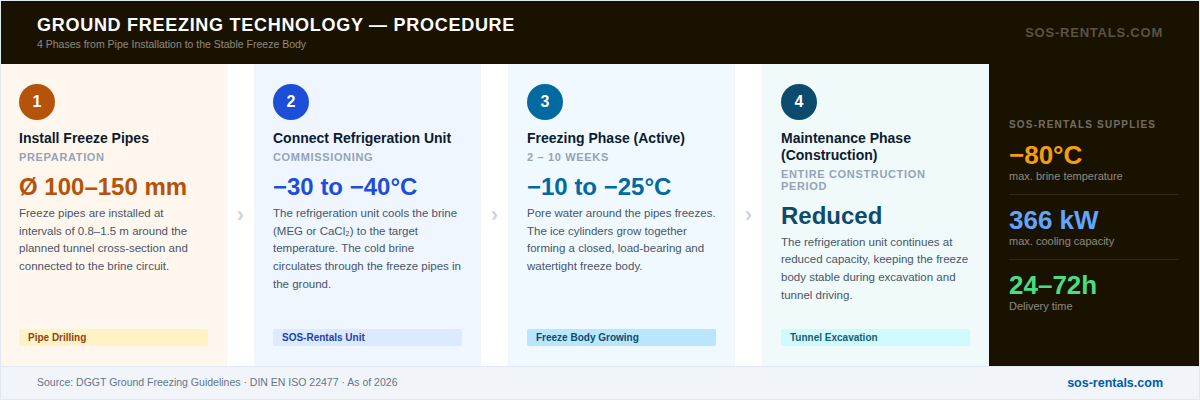Click the Install Freeze Pipes heading
Viewport: 1200px width, 400px height.
(84, 138)
